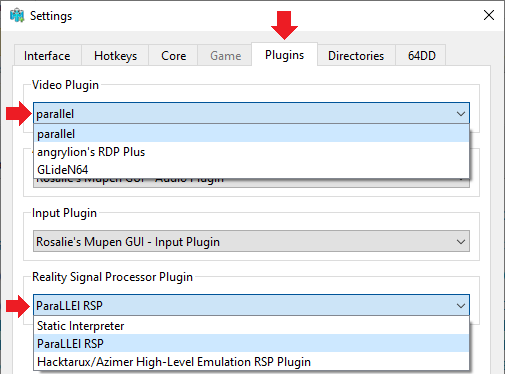Open the Hotkeys tab
The width and height of the screenshot is (505, 374).
click(115, 55)
